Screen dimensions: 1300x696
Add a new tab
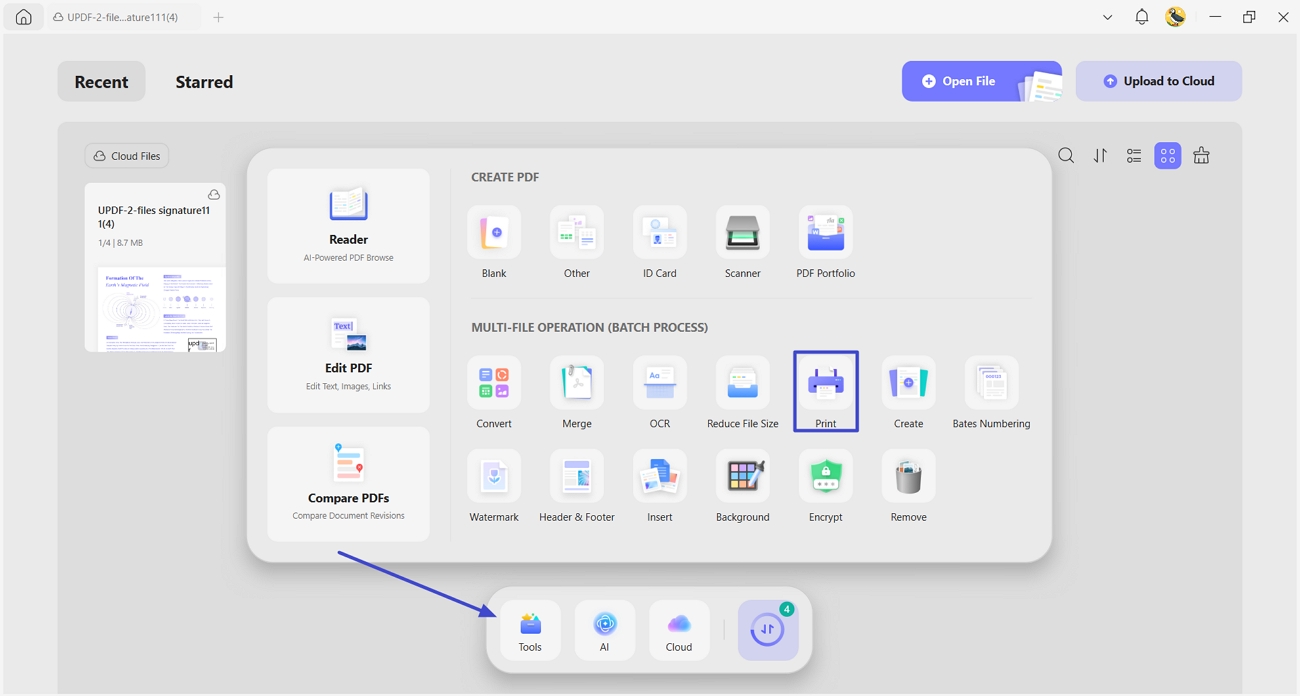pos(218,17)
